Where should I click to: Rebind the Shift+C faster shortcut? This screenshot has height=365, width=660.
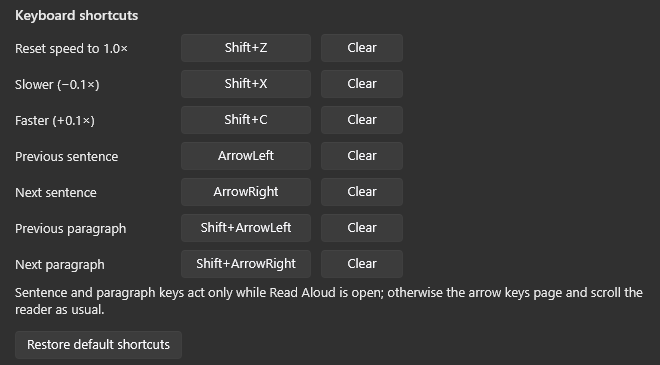246,120
